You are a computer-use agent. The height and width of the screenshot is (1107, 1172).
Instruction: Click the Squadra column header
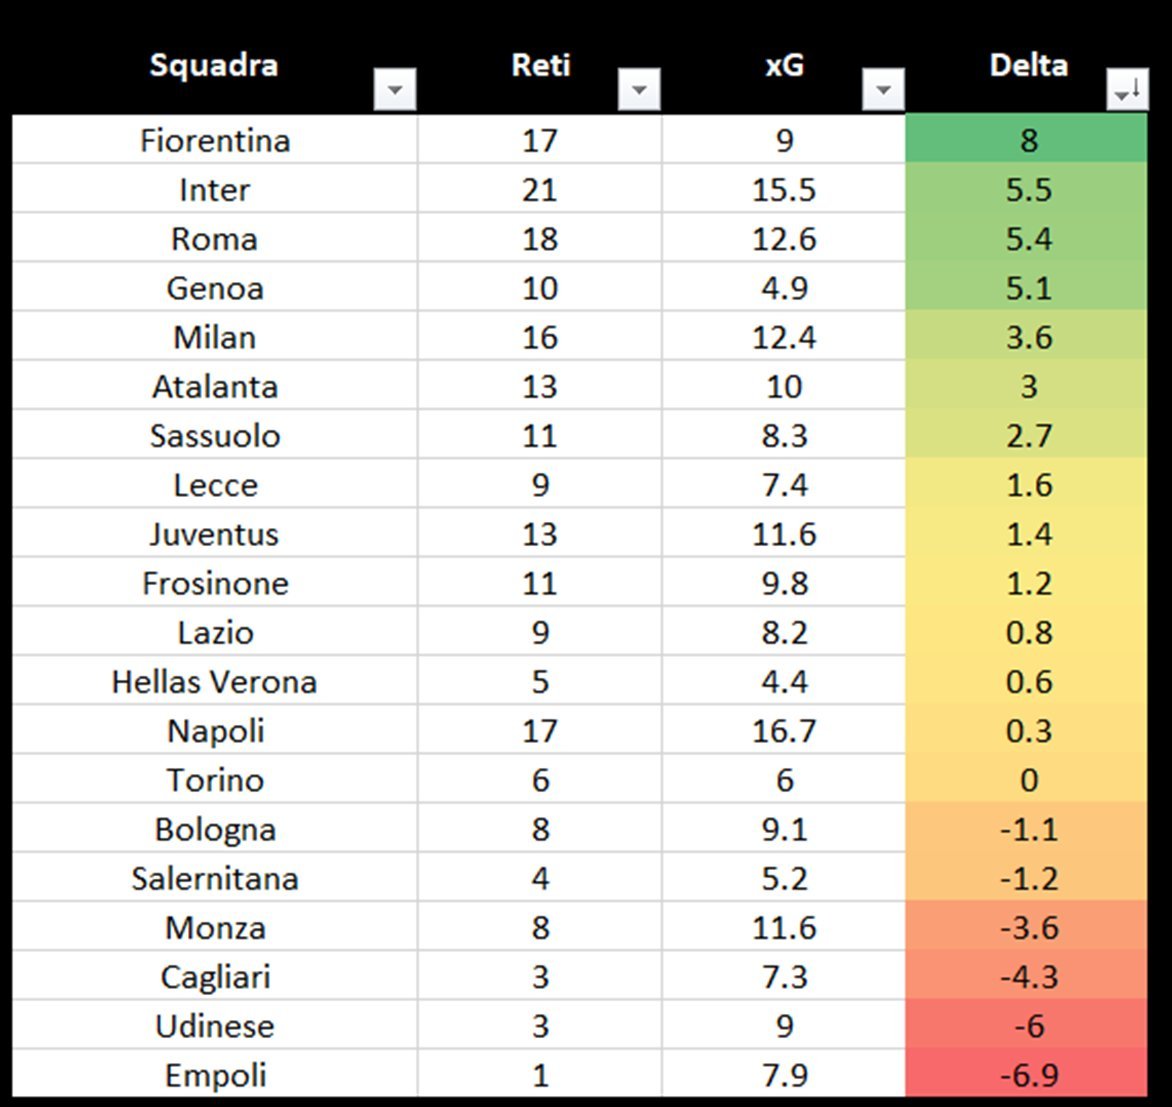click(x=214, y=65)
